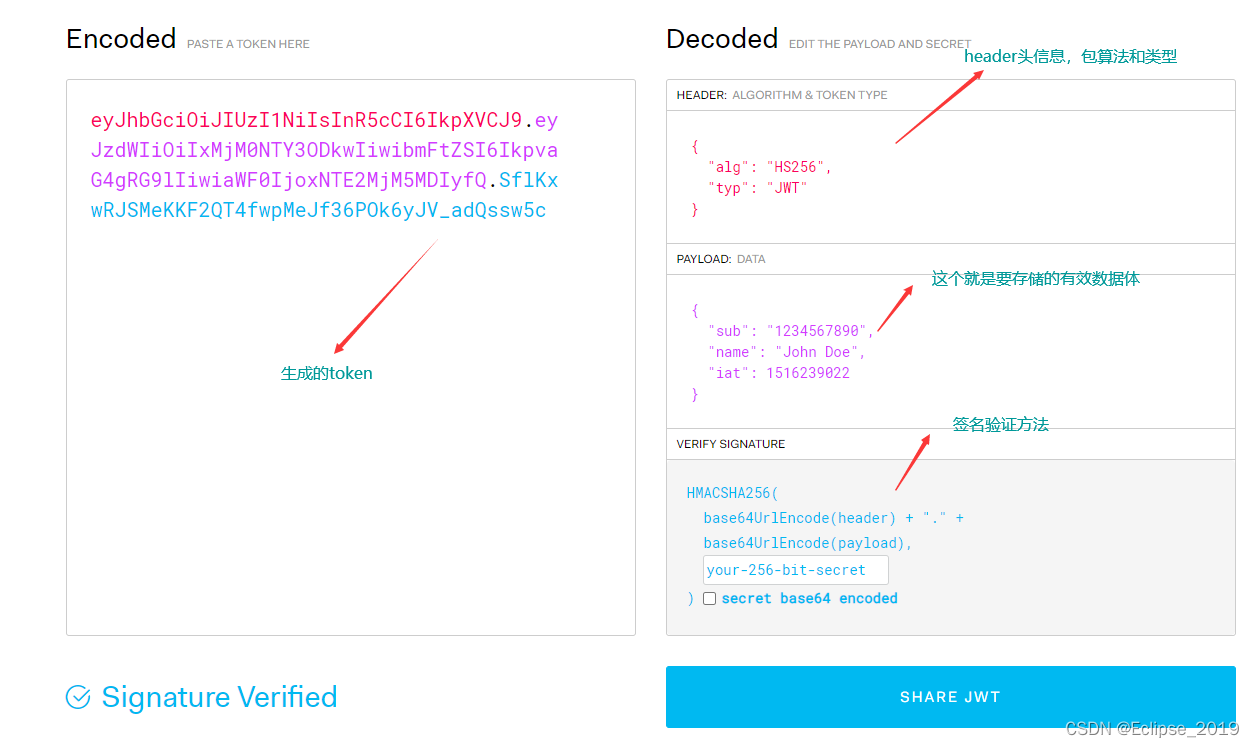
Task: Click the red header segment of the token
Action: 306,121
